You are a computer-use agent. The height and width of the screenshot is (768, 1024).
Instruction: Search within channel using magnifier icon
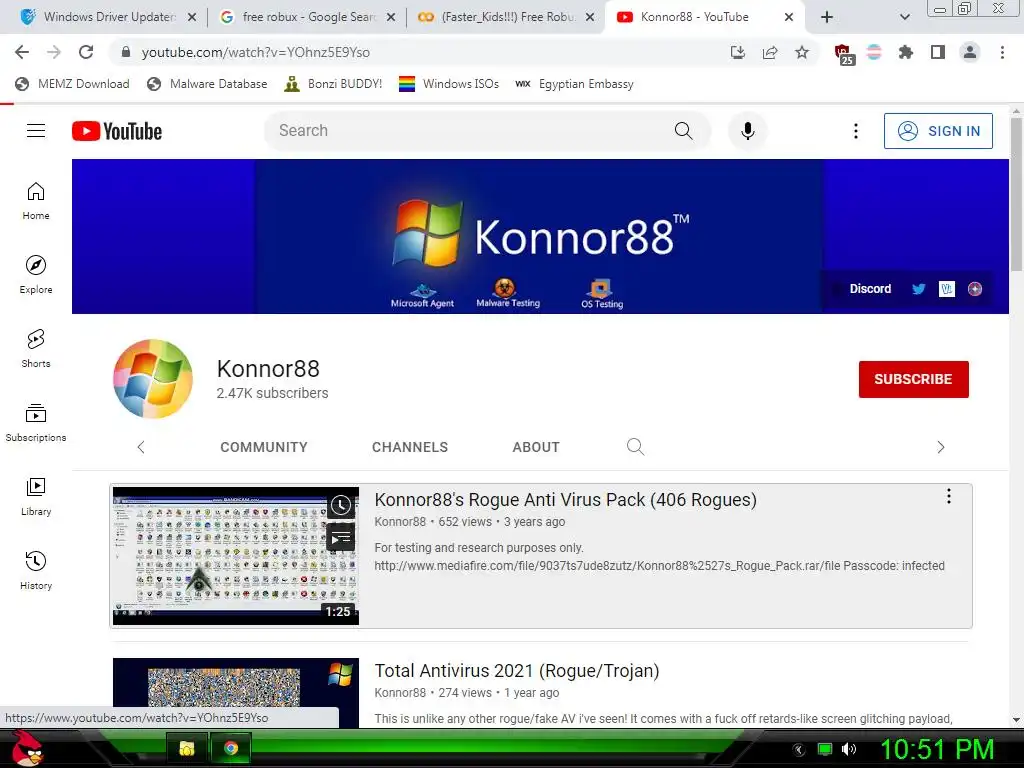[635, 447]
